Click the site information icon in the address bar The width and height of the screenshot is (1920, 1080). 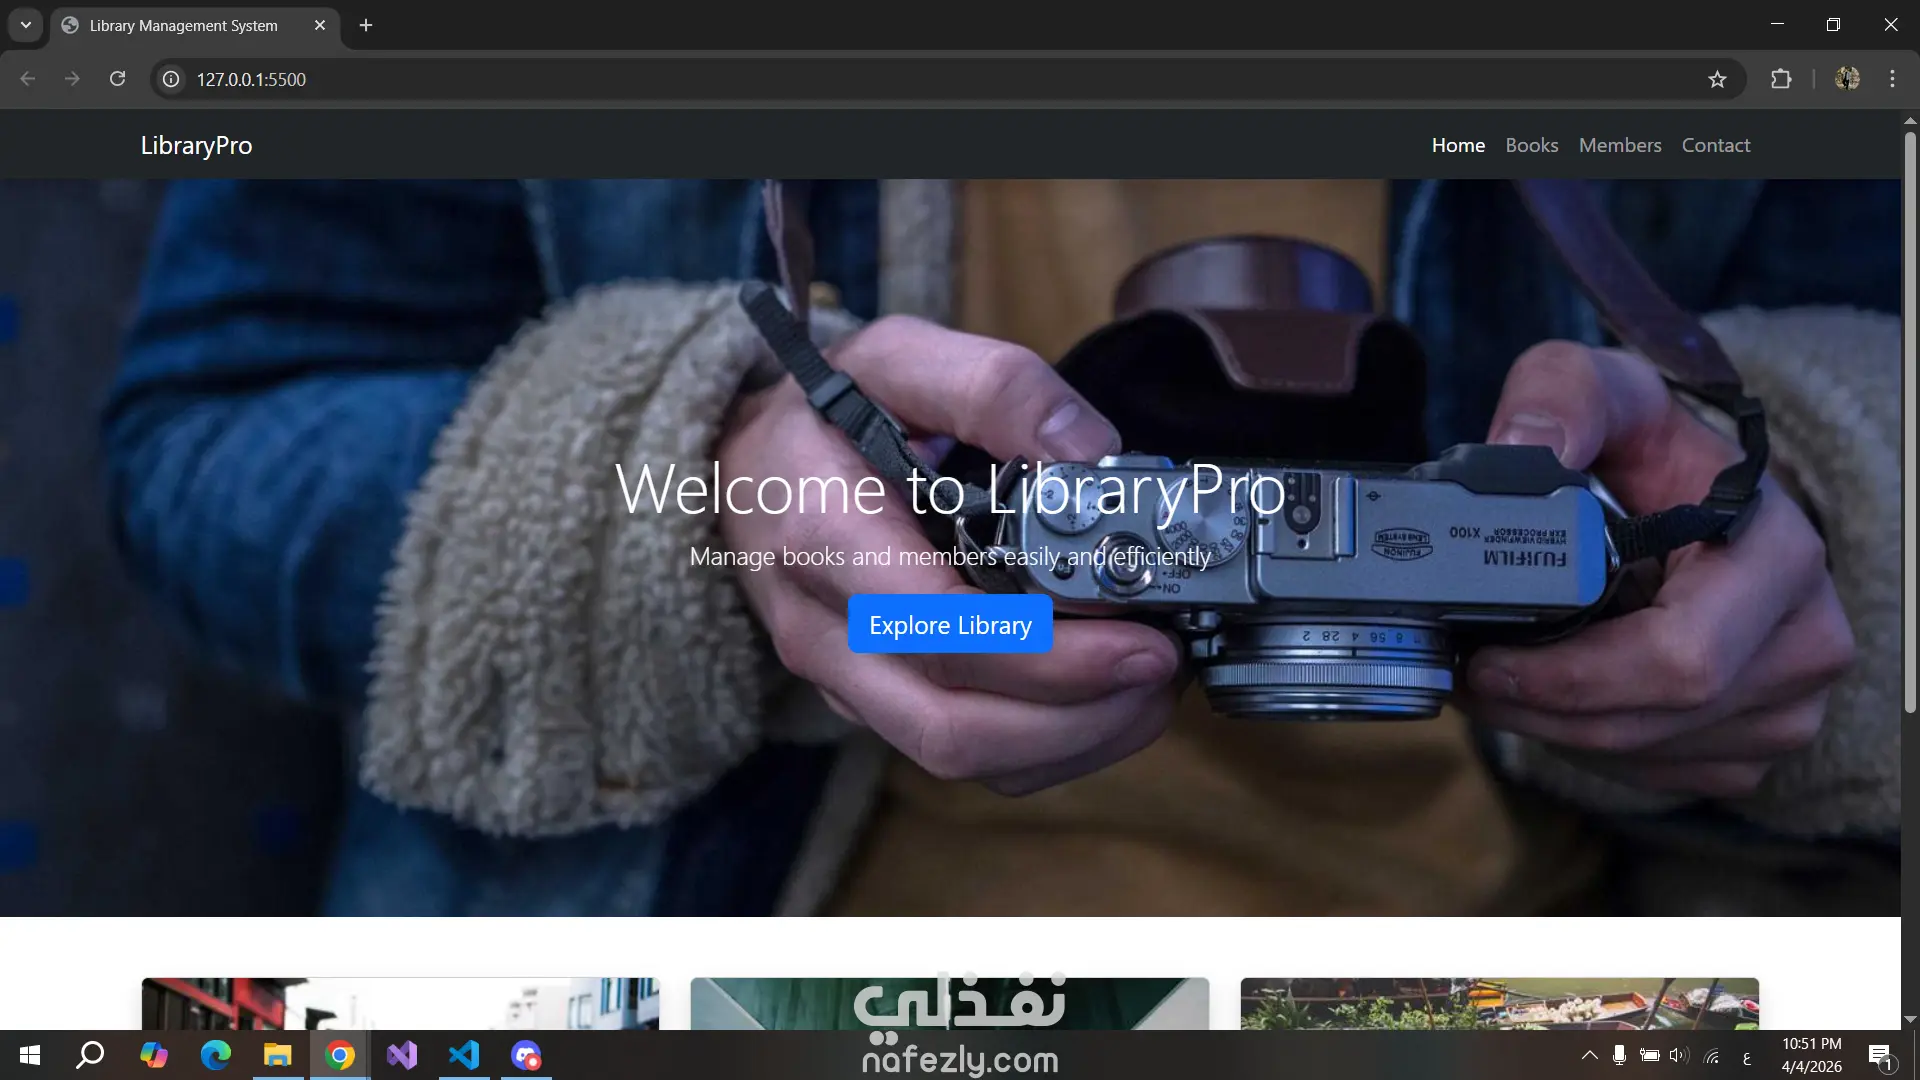(x=171, y=79)
